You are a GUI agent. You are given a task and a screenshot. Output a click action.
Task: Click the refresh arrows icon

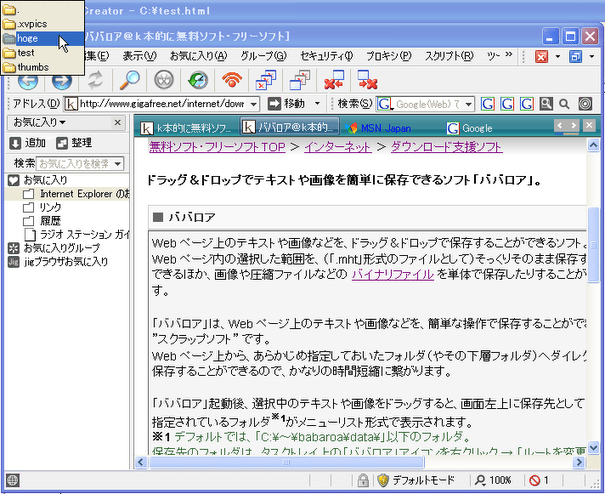pyautogui.click(x=95, y=80)
